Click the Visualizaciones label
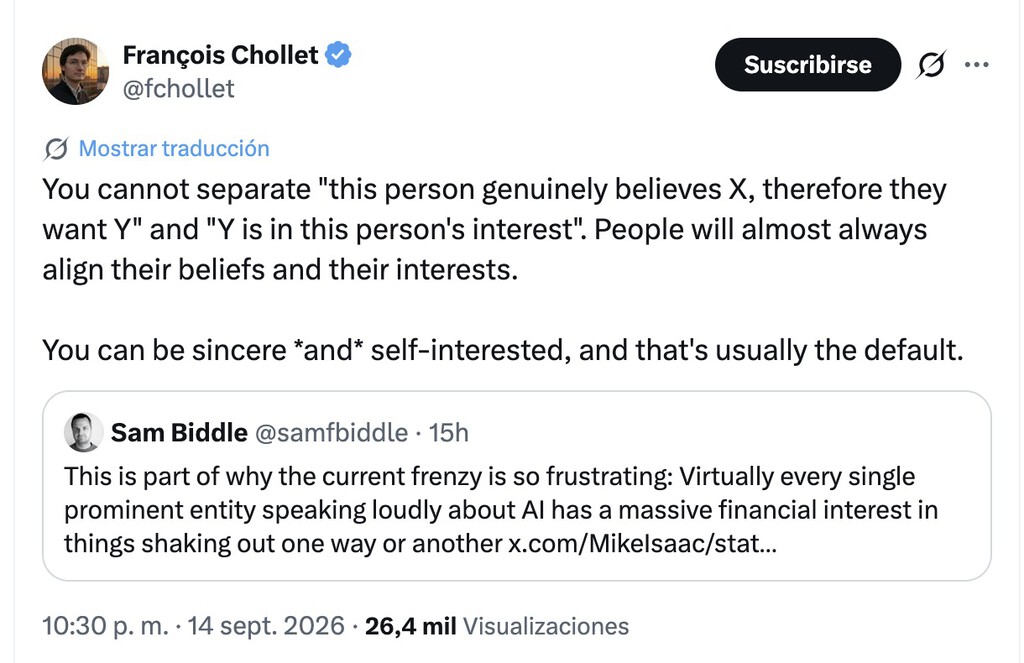This screenshot has height=663, width=1024. (x=546, y=626)
